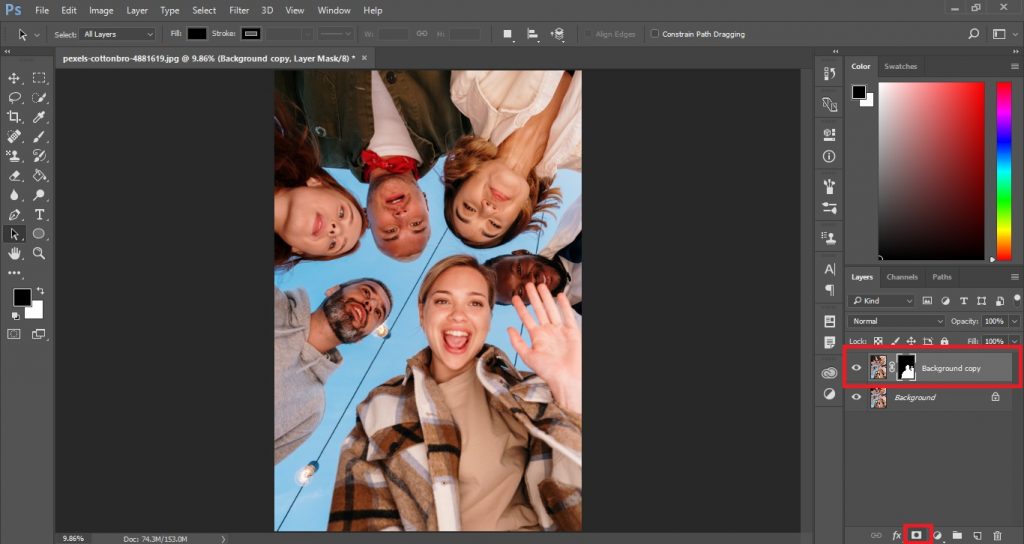Screen dimensions: 1024x544
Task: Create new fill or adjustment layer
Action: pyautogui.click(x=937, y=535)
